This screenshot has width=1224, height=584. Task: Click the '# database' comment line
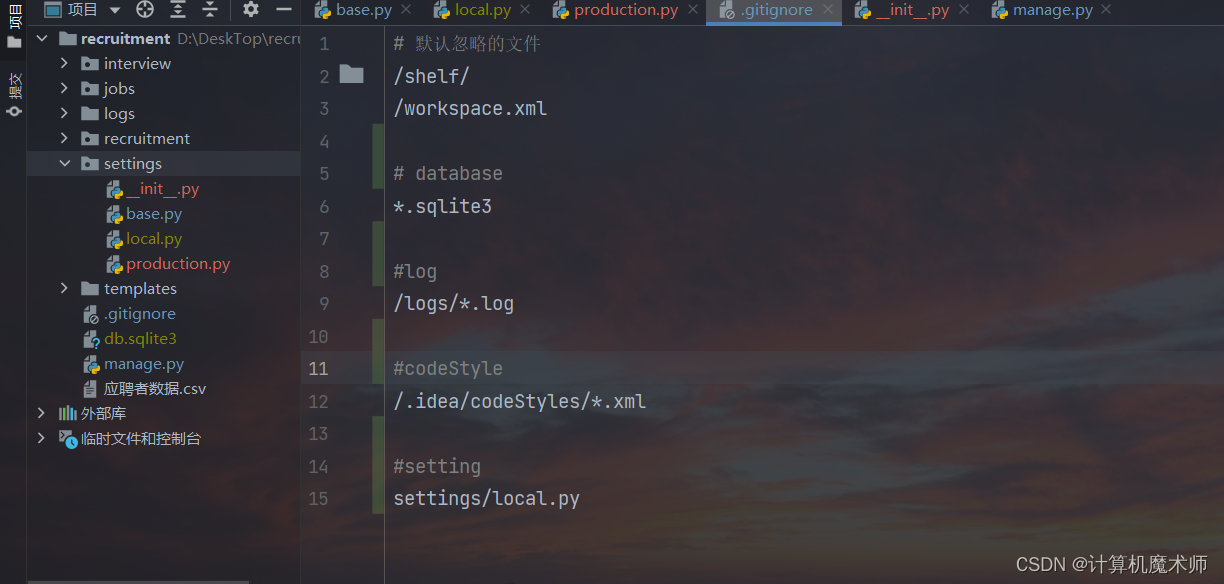click(x=448, y=173)
